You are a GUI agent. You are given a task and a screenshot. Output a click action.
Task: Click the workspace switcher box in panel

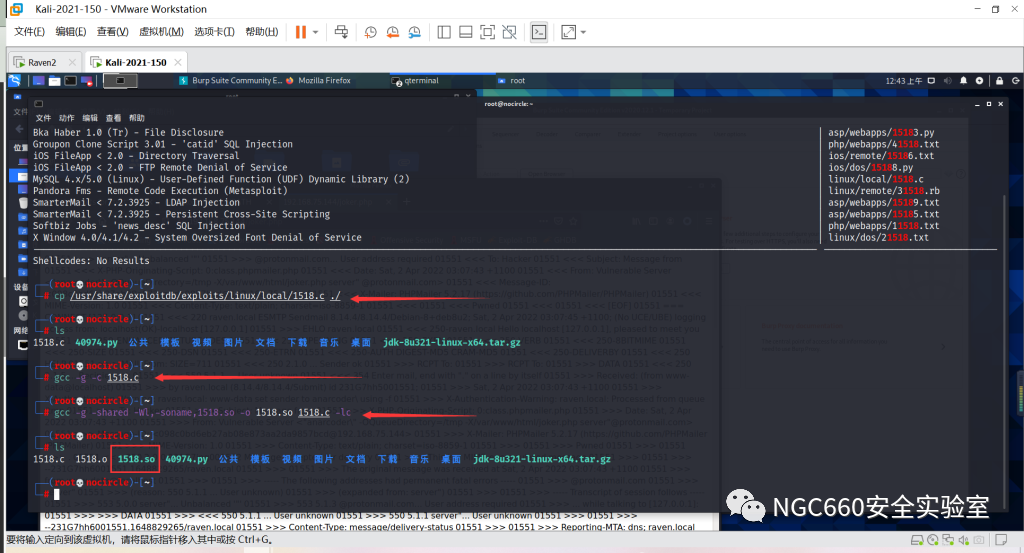[121, 81]
